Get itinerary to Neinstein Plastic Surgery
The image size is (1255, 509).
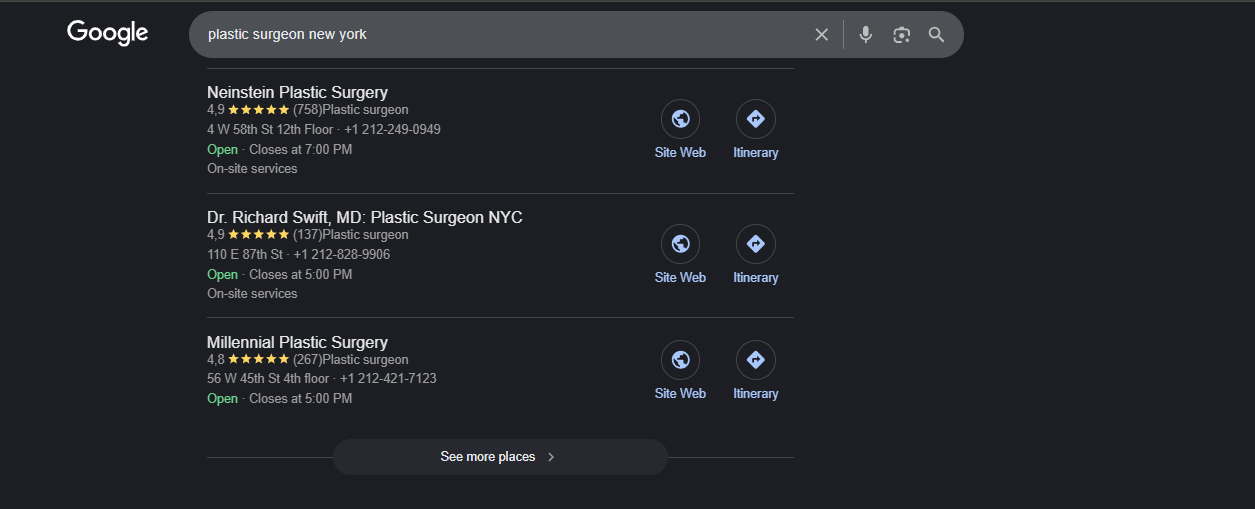point(756,120)
